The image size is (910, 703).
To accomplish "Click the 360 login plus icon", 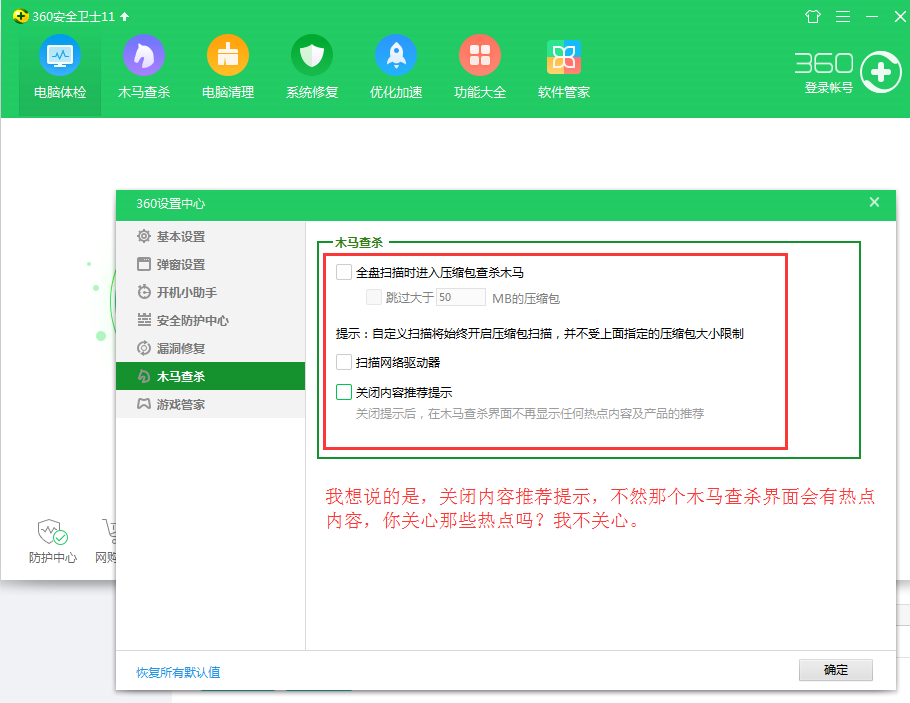I will point(880,73).
